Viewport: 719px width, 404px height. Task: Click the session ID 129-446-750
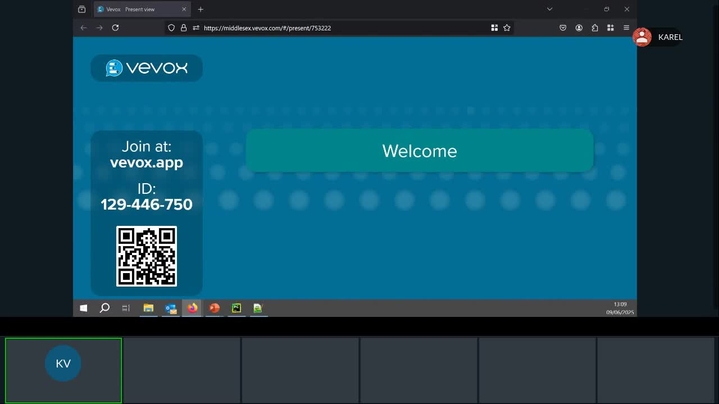pos(146,205)
